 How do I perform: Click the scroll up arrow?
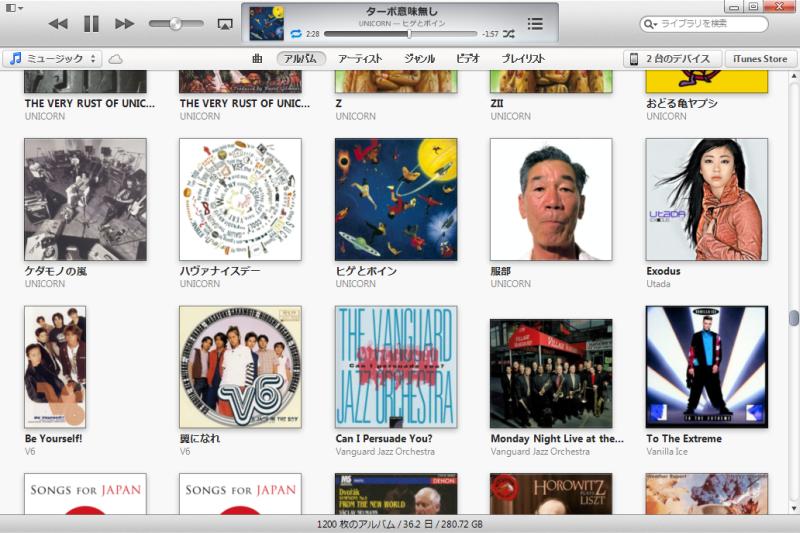click(793, 77)
